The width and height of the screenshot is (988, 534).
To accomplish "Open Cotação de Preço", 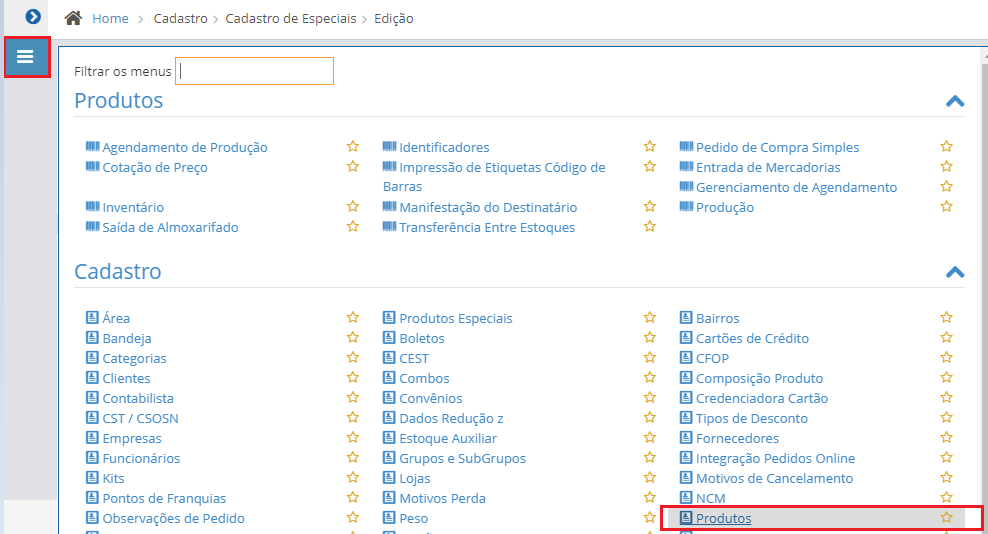I will click(155, 168).
